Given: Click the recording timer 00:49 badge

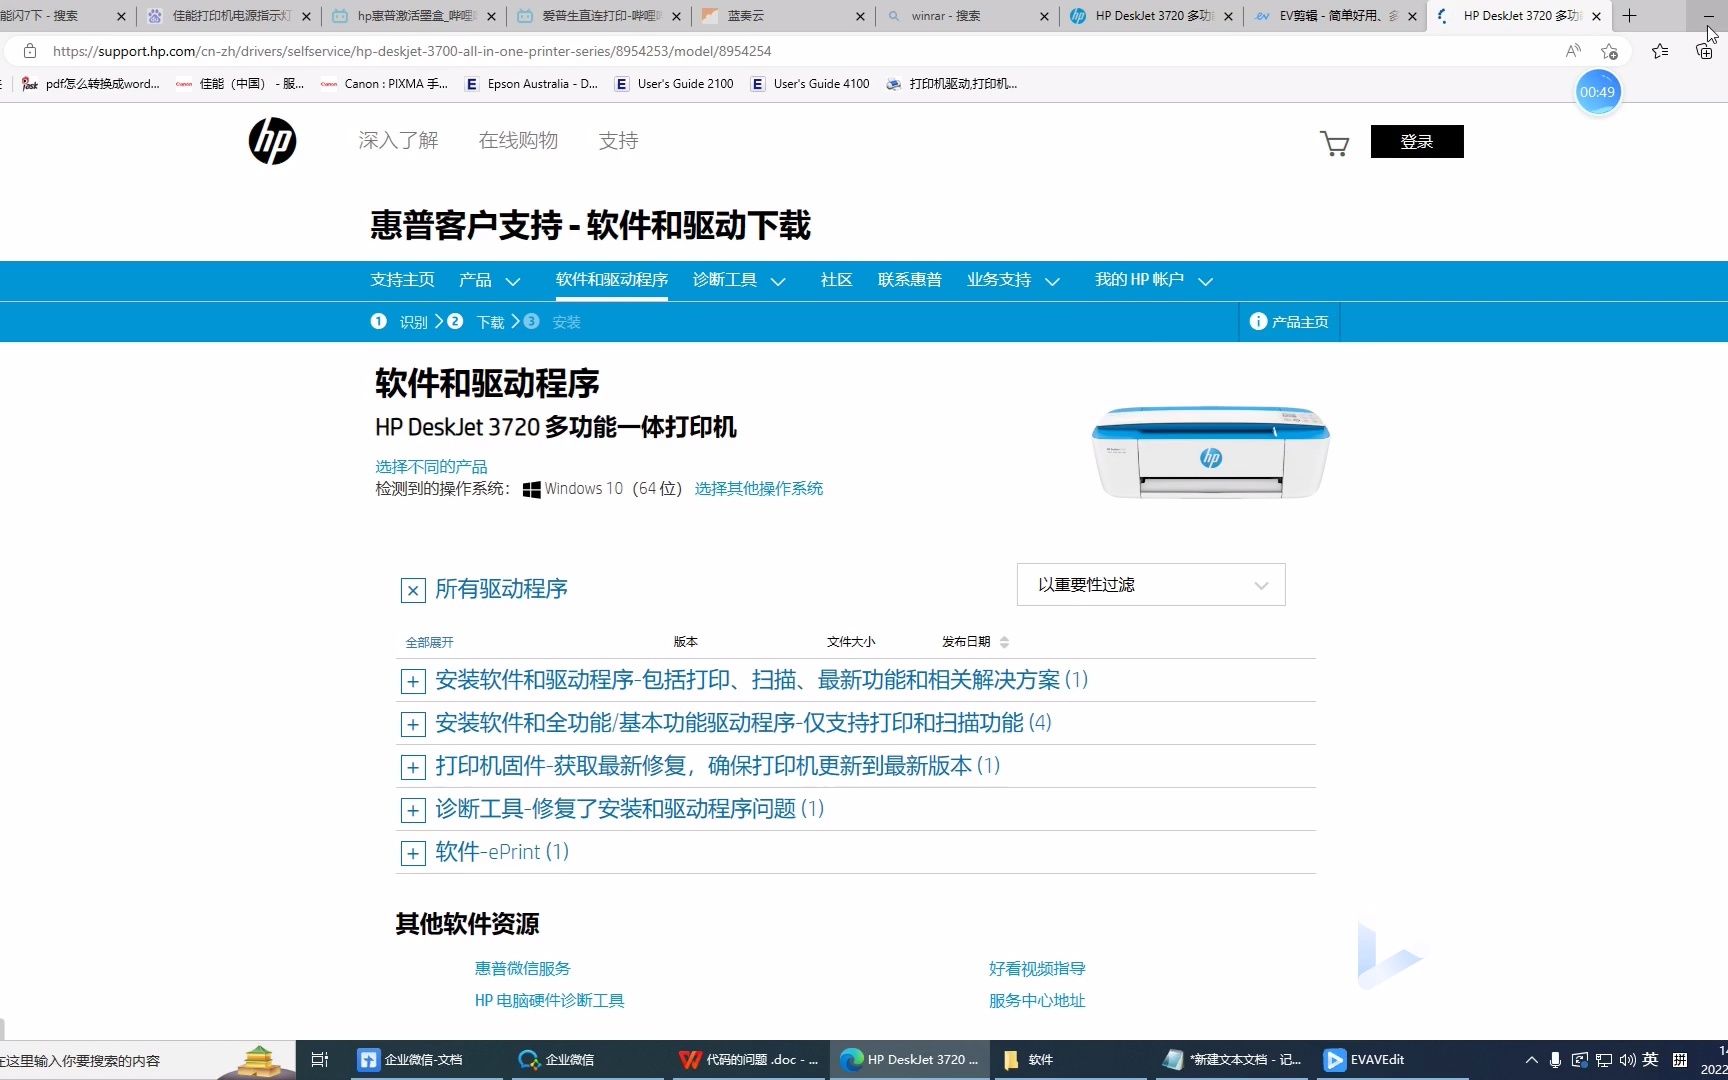Looking at the screenshot, I should pyautogui.click(x=1597, y=92).
